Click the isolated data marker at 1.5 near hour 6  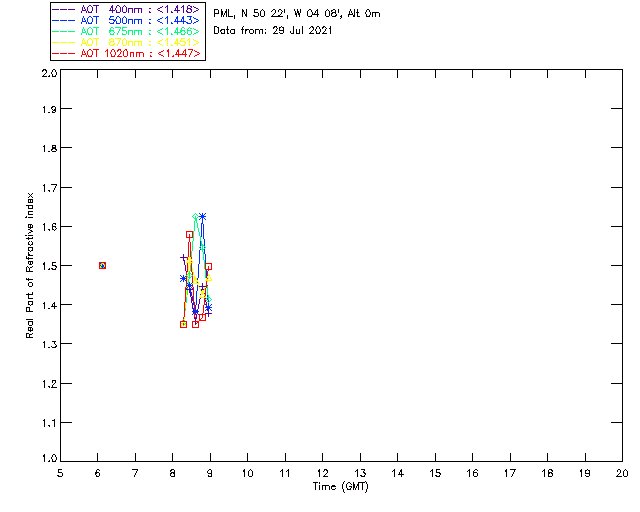[x=102, y=265]
